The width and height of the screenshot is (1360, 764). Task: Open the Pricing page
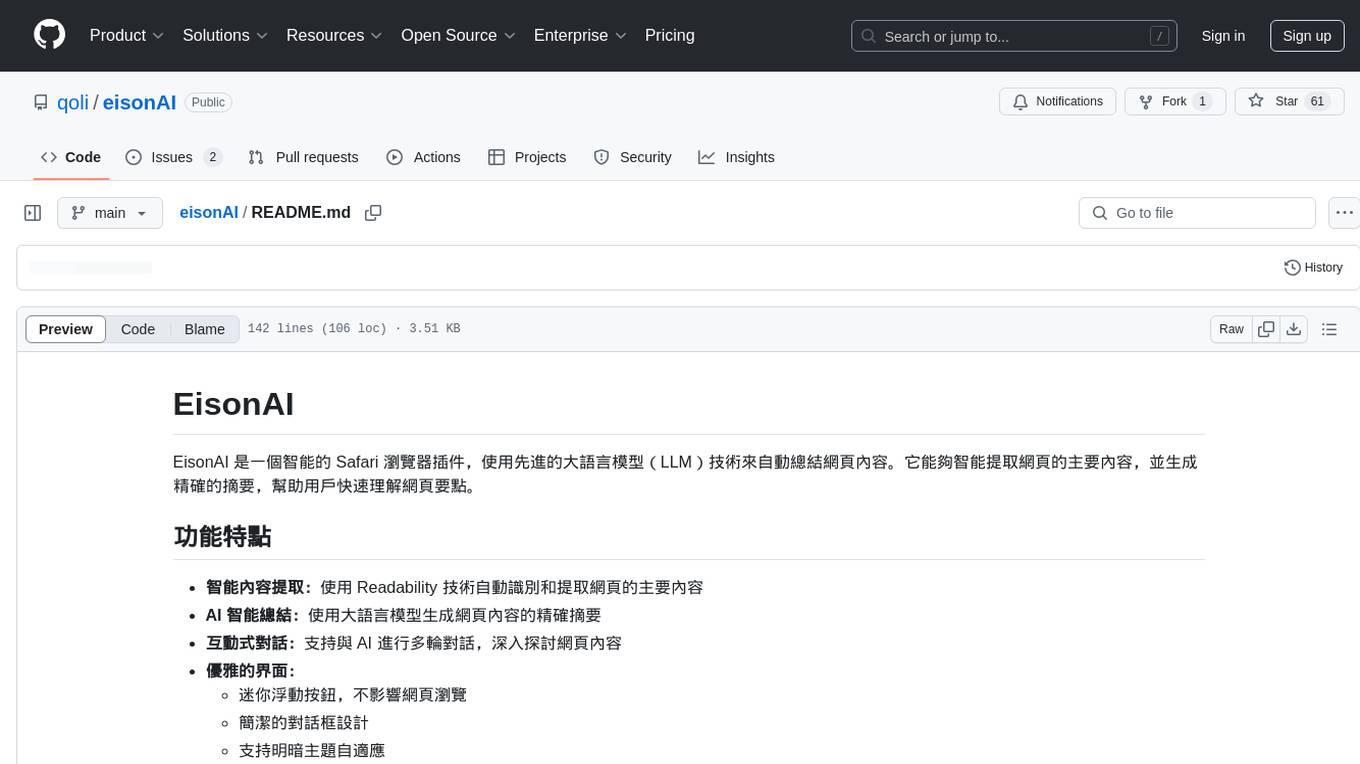[x=670, y=35]
